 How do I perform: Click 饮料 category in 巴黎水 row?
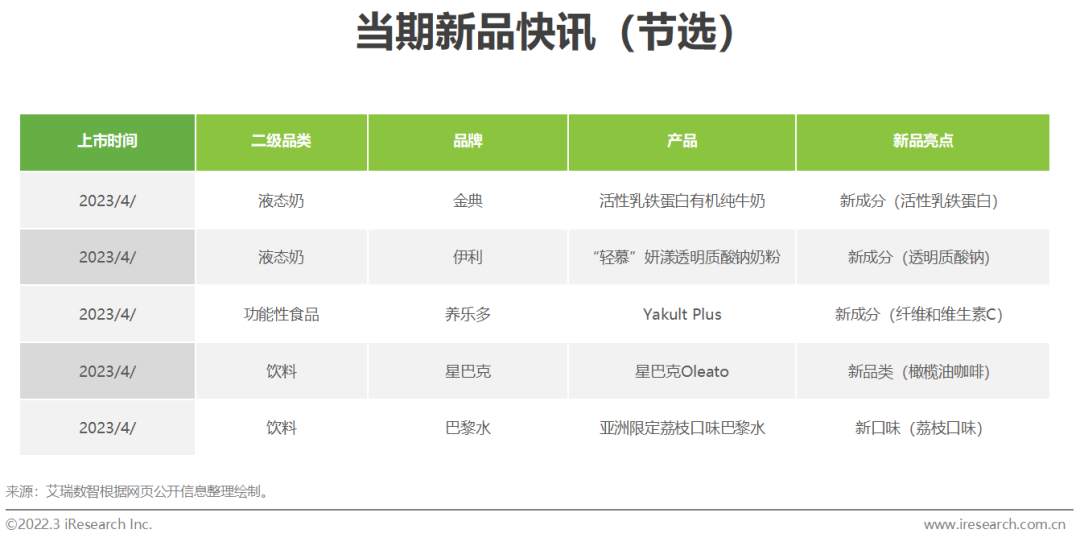[x=282, y=428]
